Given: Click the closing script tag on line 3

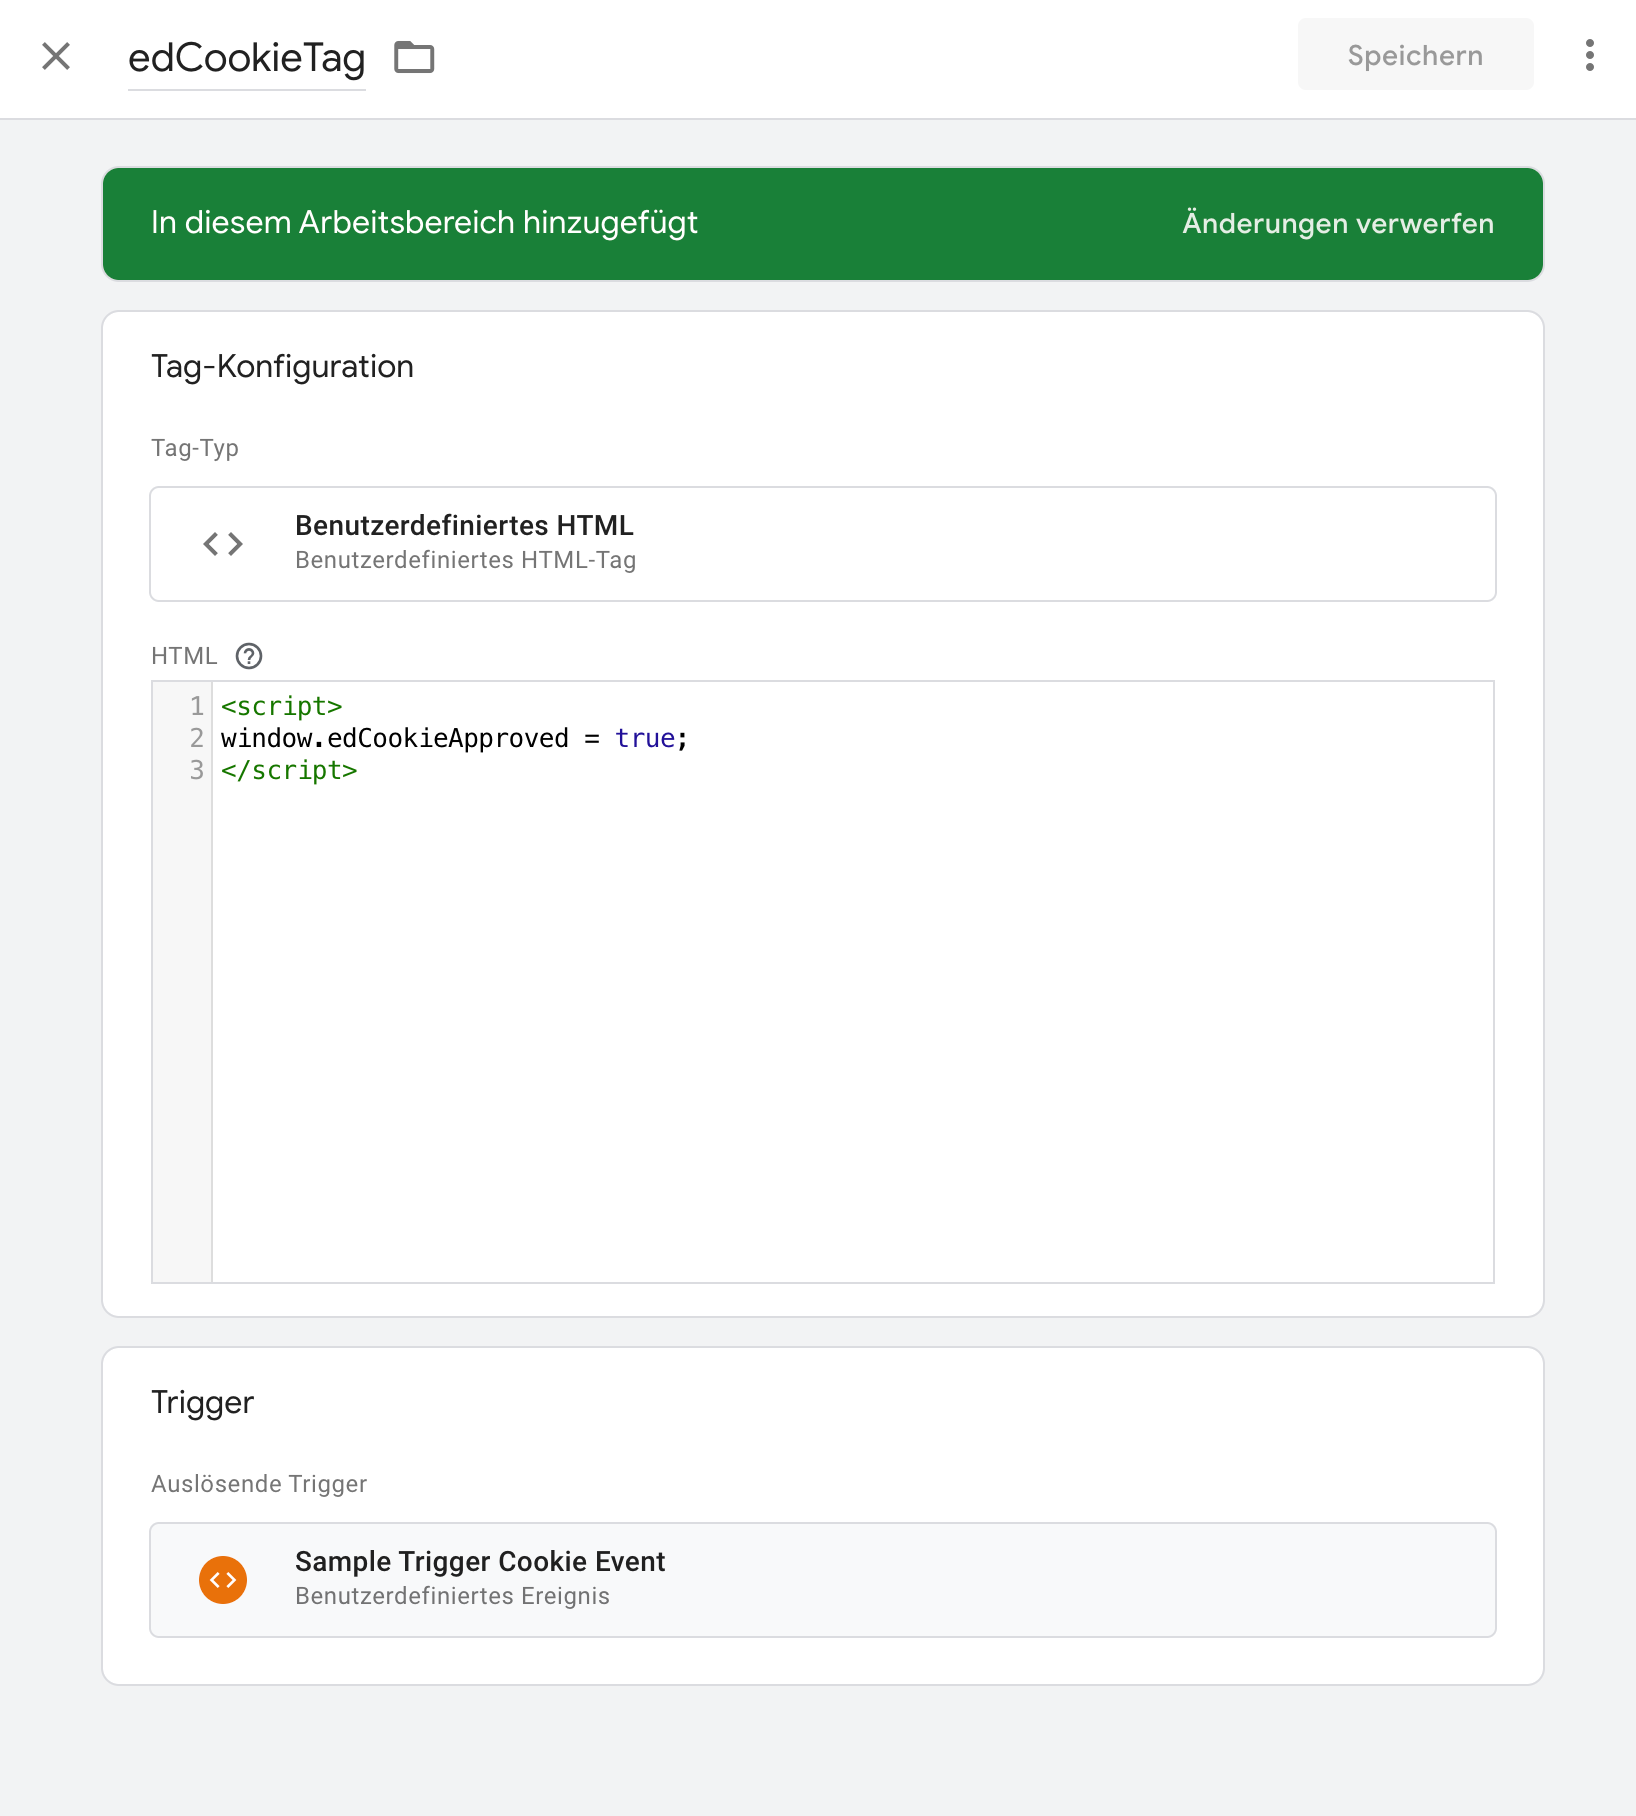Looking at the screenshot, I should click(x=289, y=771).
